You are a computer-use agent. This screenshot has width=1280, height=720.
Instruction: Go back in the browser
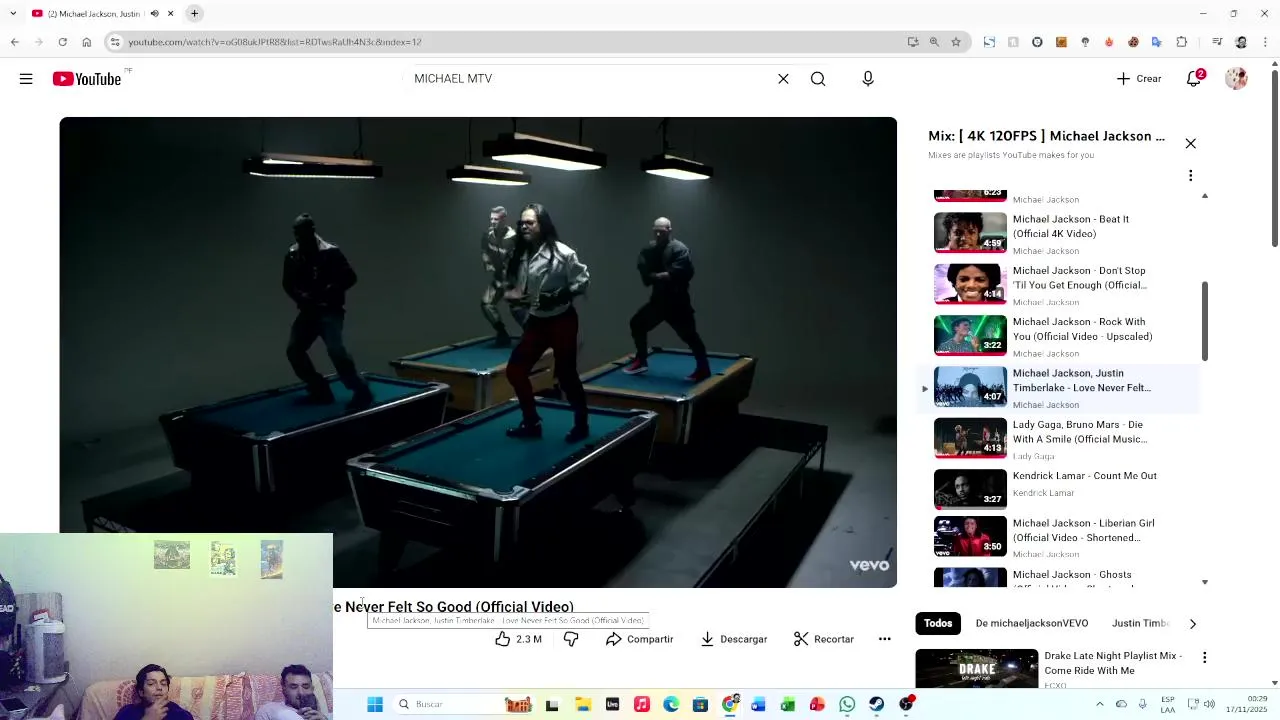pos(14,42)
